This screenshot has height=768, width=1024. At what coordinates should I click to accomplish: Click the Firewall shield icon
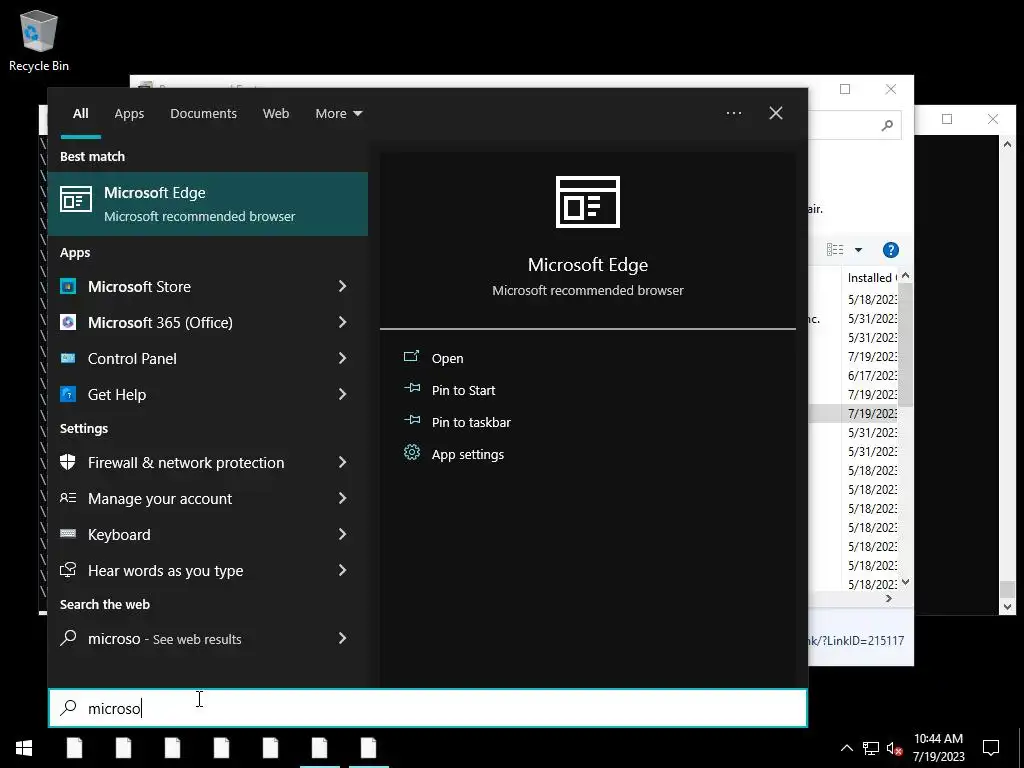pos(68,462)
